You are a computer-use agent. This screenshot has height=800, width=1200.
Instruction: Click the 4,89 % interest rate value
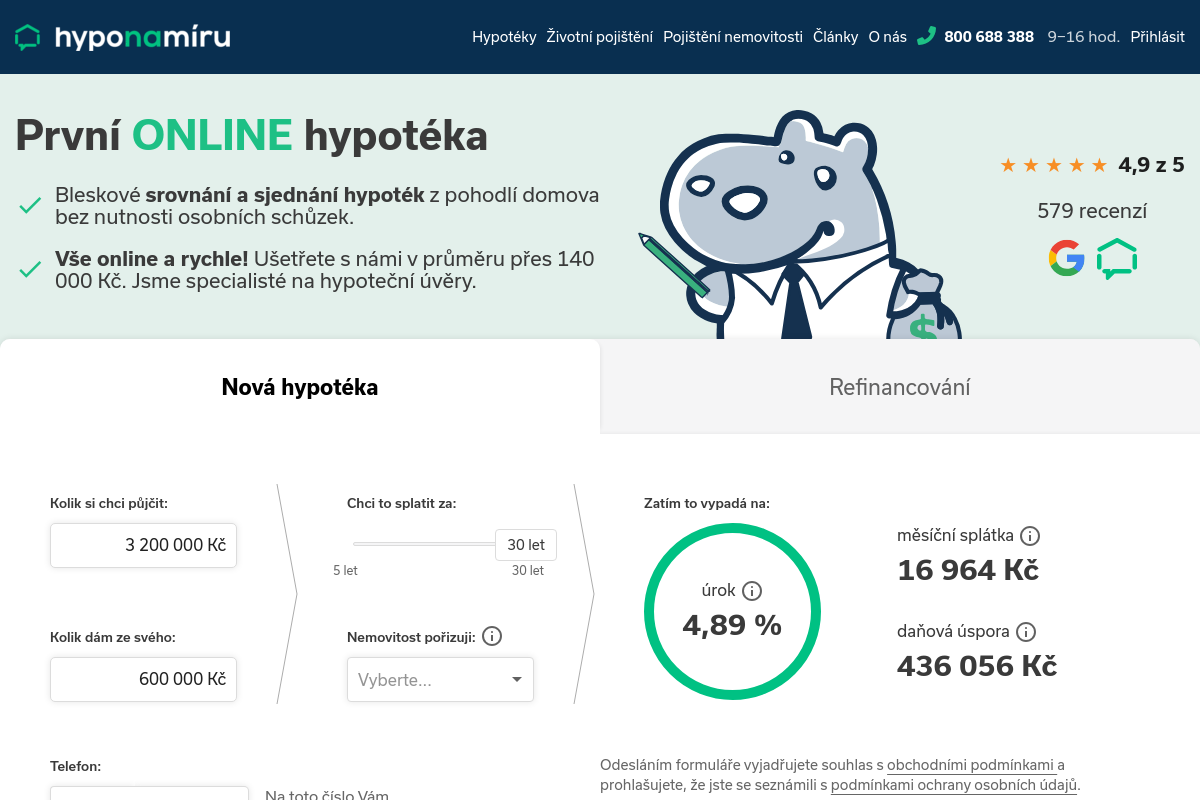(732, 625)
